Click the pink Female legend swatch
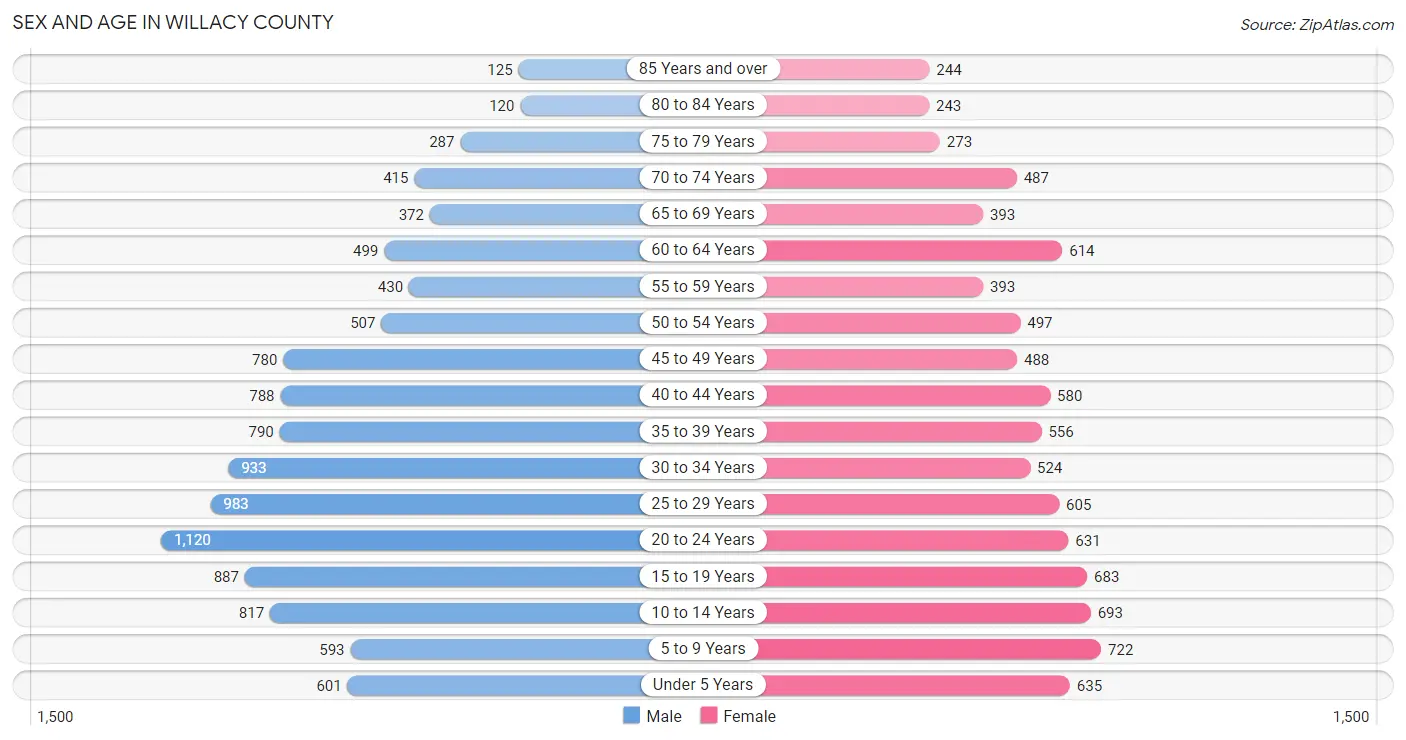Viewport: 1406px width, 740px height. (x=709, y=716)
